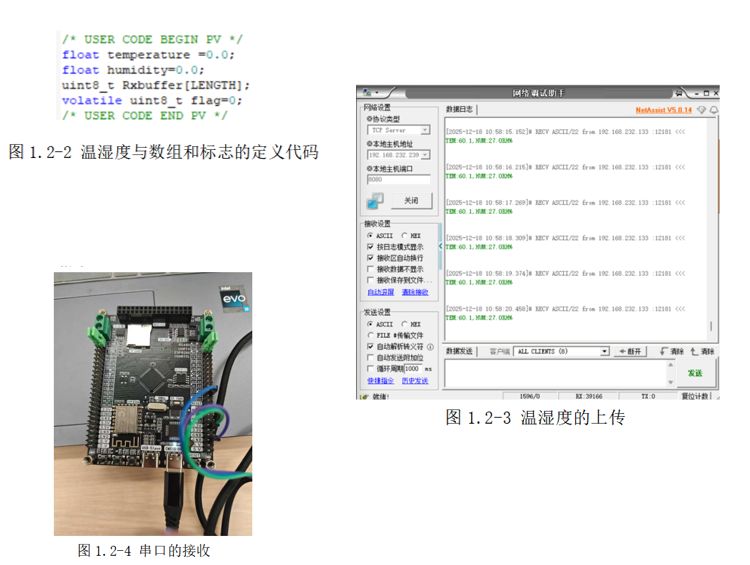This screenshot has height=565, width=750.
Task: Click the diamond icon next to NetAssist version
Action: (x=701, y=109)
